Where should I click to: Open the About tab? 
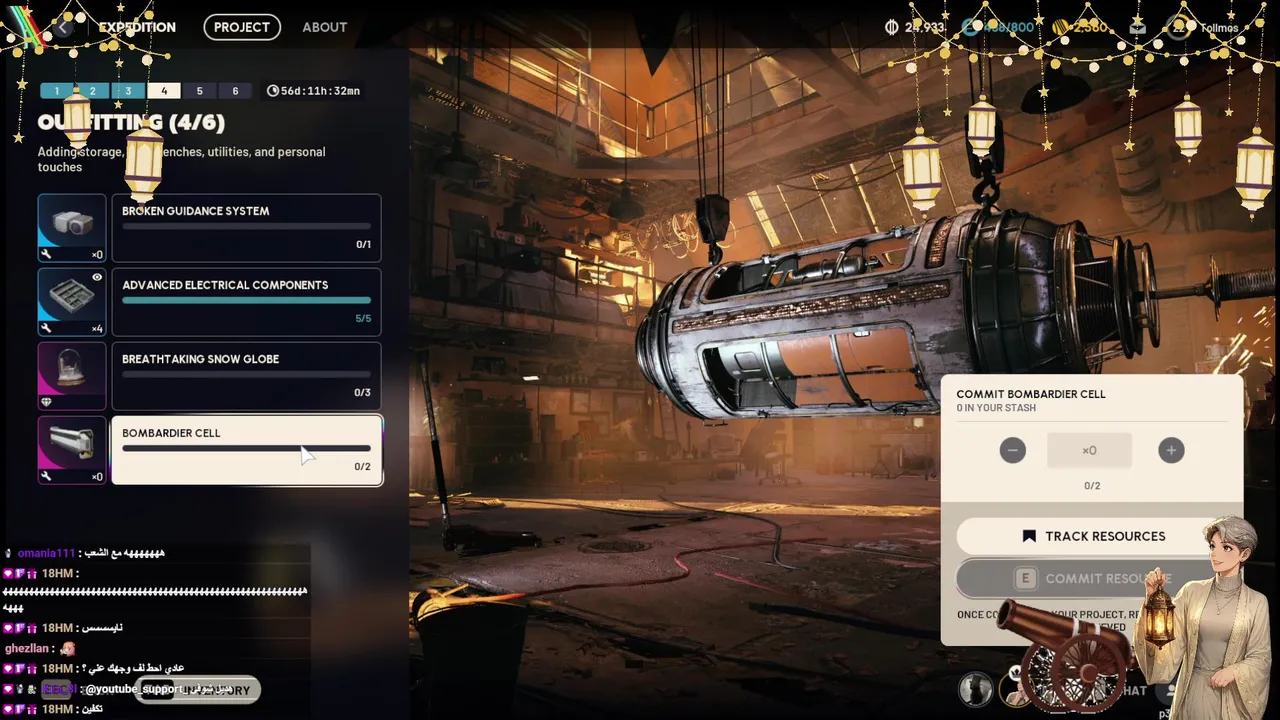(325, 27)
